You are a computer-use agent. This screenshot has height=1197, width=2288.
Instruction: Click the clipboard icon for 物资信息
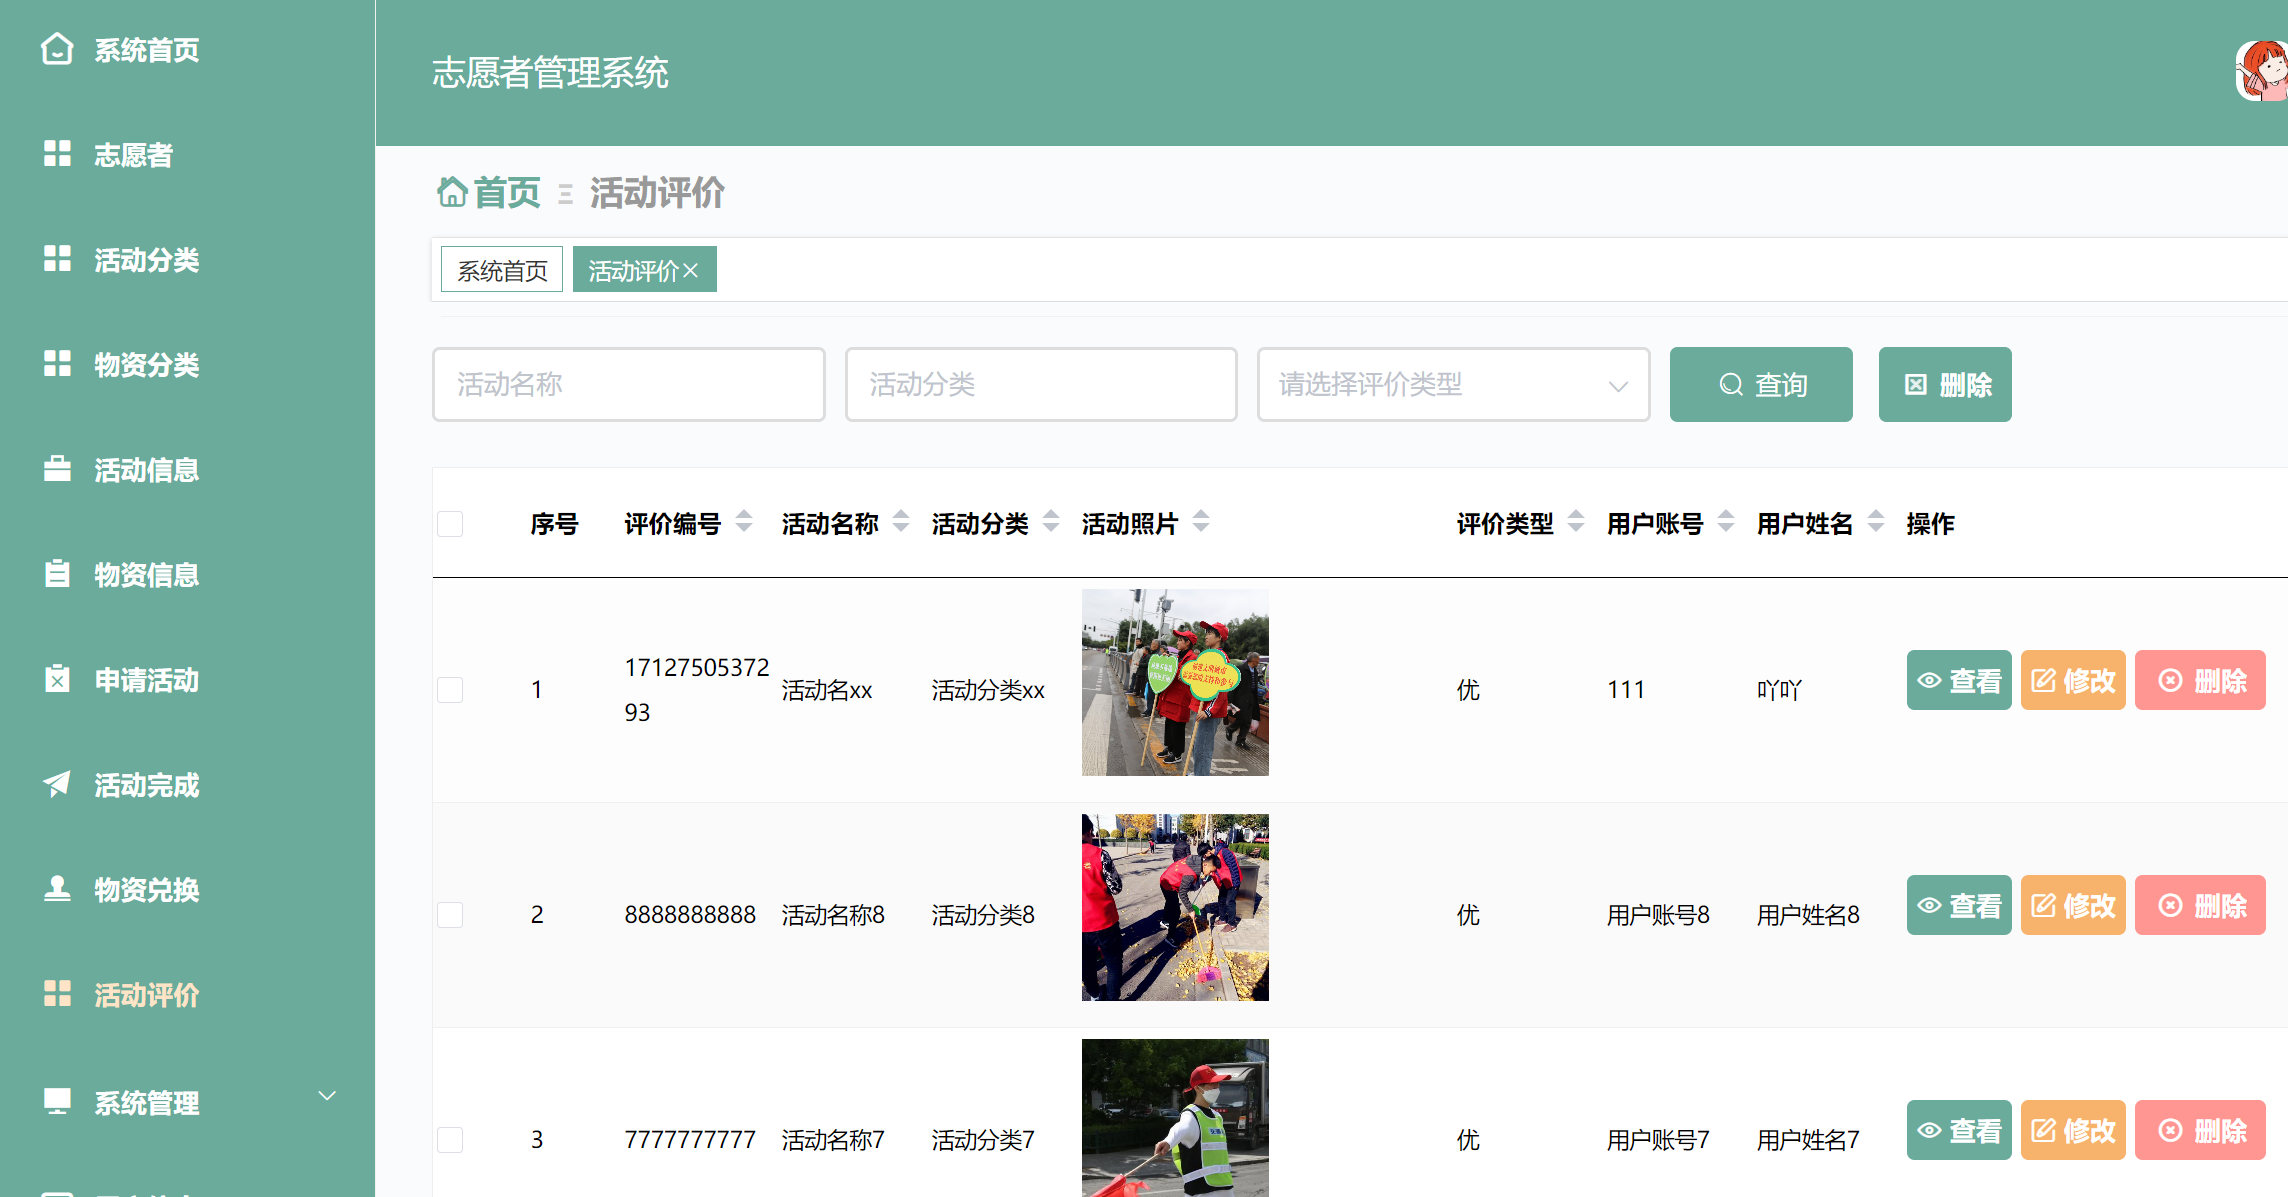[57, 574]
